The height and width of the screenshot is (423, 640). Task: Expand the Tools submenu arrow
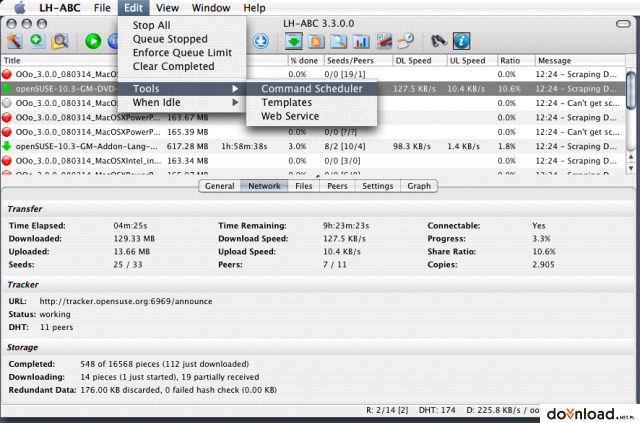[235, 89]
